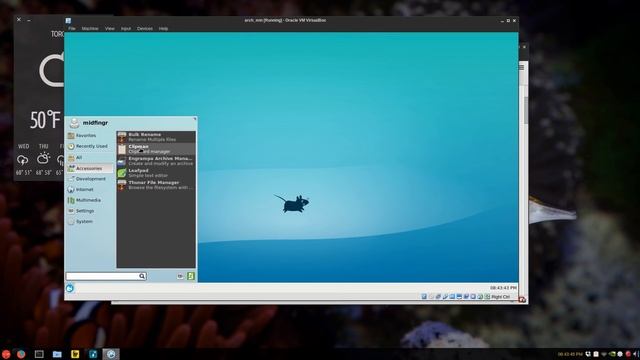Click the 50°F temperature in weather widget
This screenshot has height=360, width=640.
click(45, 120)
